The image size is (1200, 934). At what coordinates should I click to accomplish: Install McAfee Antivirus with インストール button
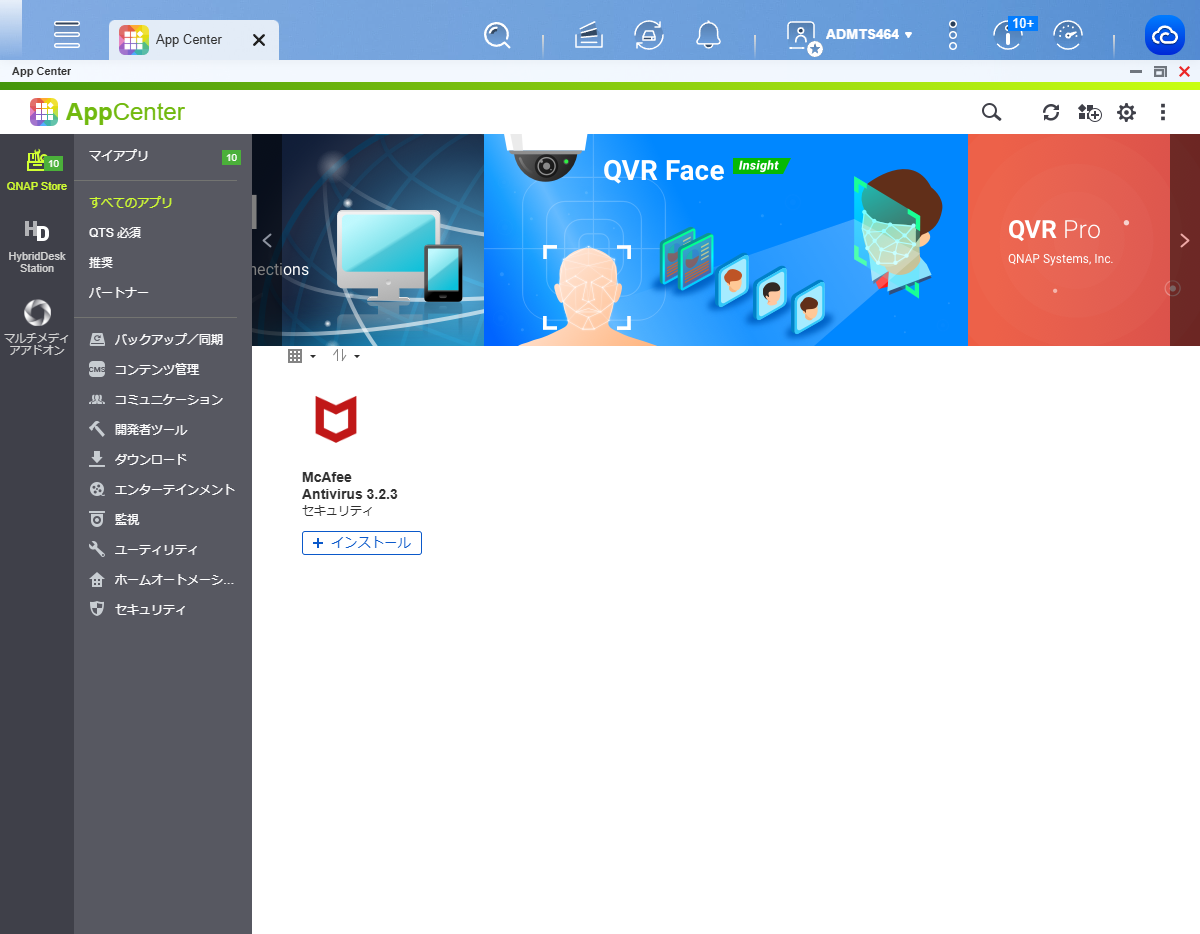362,543
